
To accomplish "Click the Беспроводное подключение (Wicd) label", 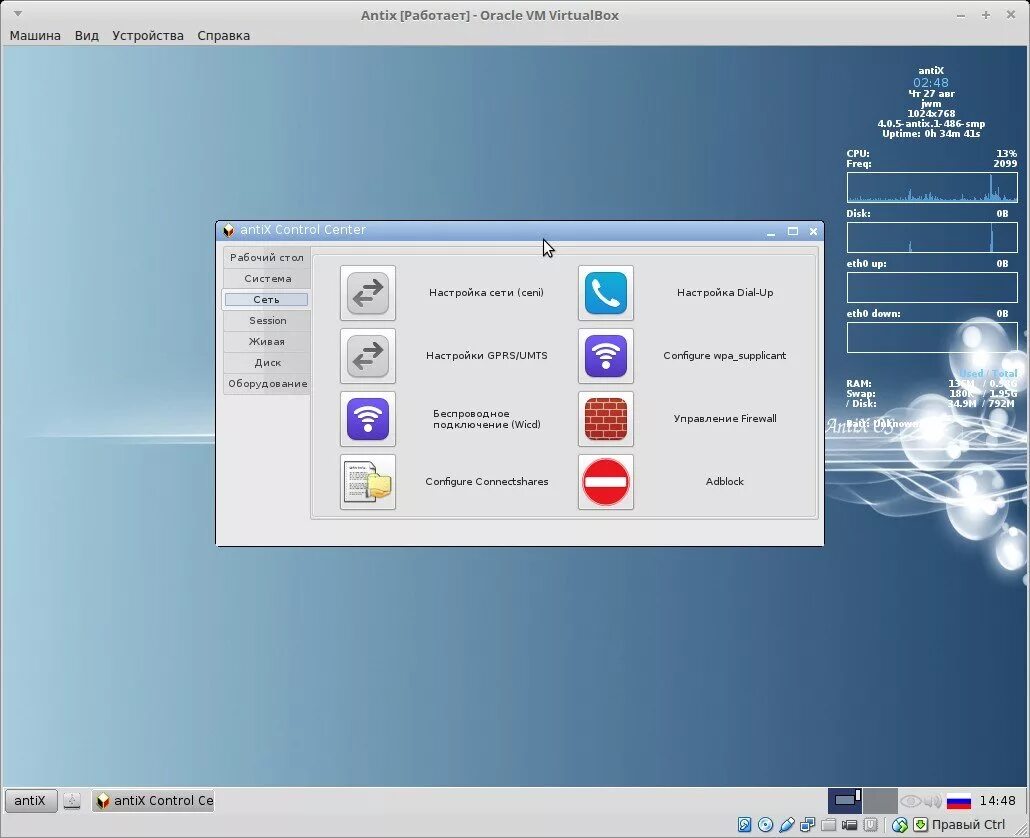I will pos(487,419).
